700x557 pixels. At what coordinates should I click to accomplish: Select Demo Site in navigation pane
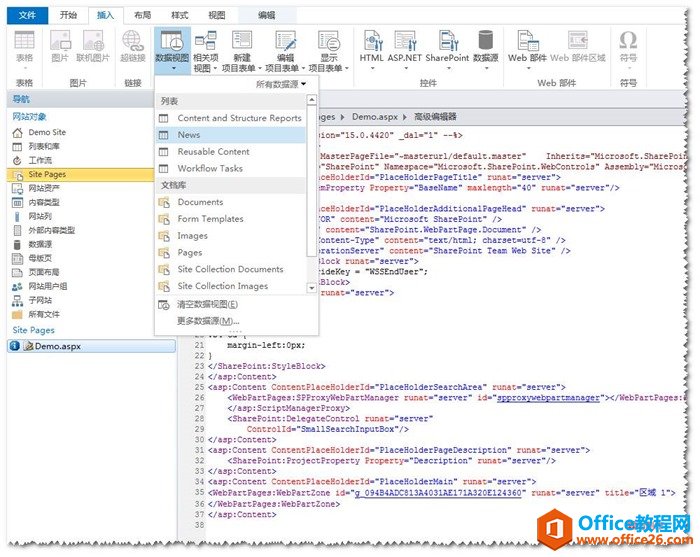coord(47,132)
